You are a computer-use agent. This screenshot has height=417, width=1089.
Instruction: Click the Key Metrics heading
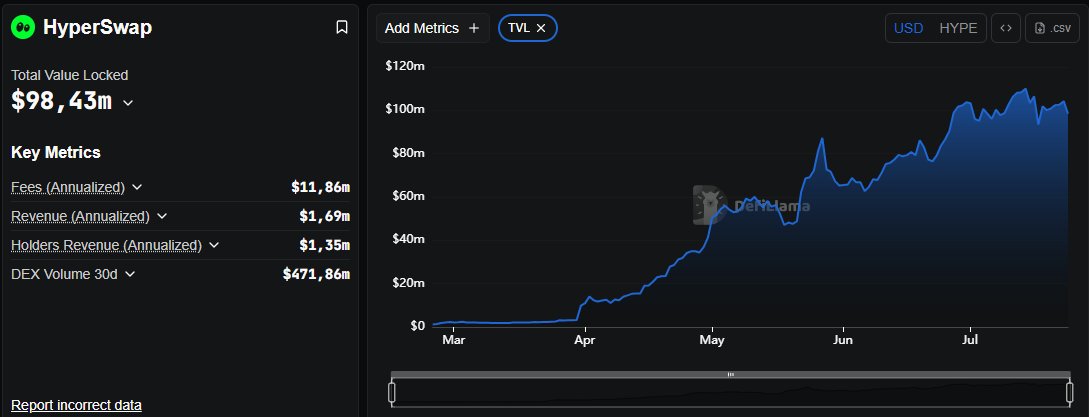[56, 152]
